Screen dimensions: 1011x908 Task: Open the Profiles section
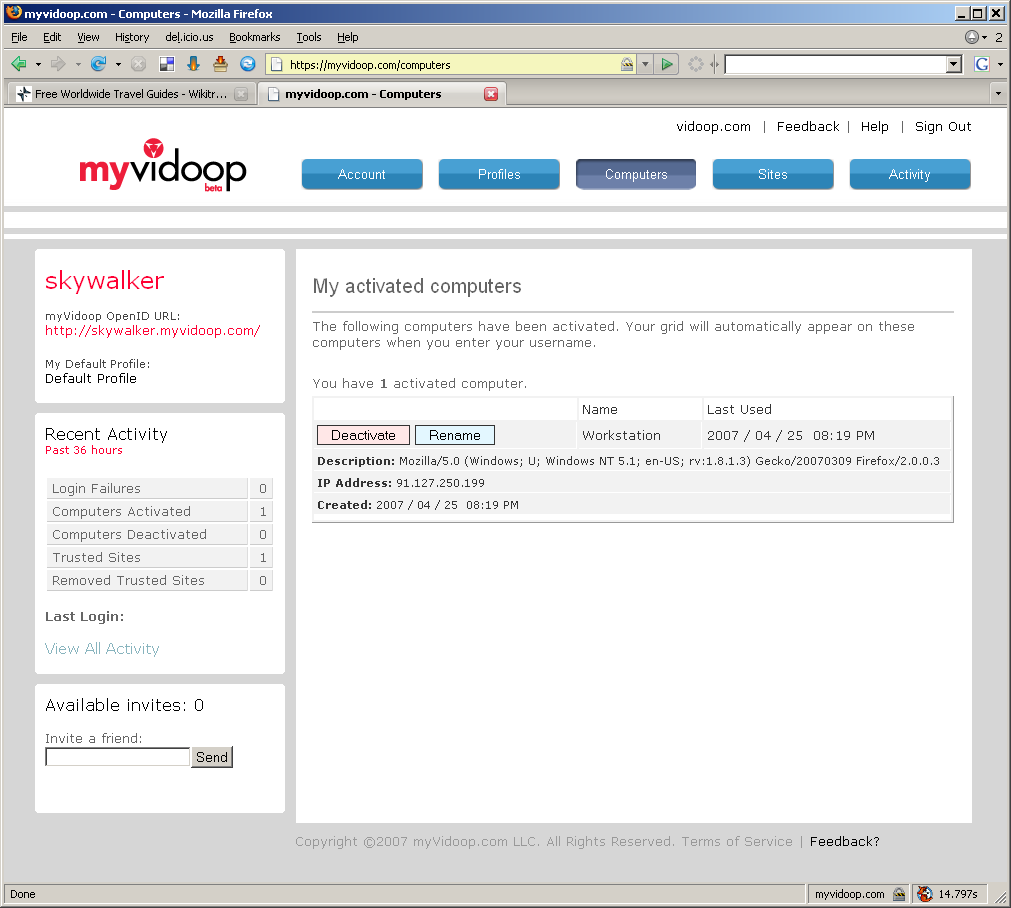click(x=499, y=174)
